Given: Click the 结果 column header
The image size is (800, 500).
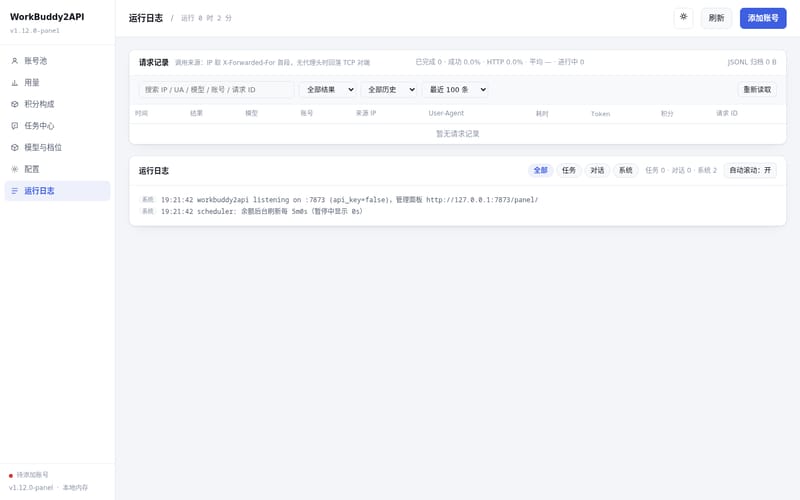Looking at the screenshot, I should 196,113.
